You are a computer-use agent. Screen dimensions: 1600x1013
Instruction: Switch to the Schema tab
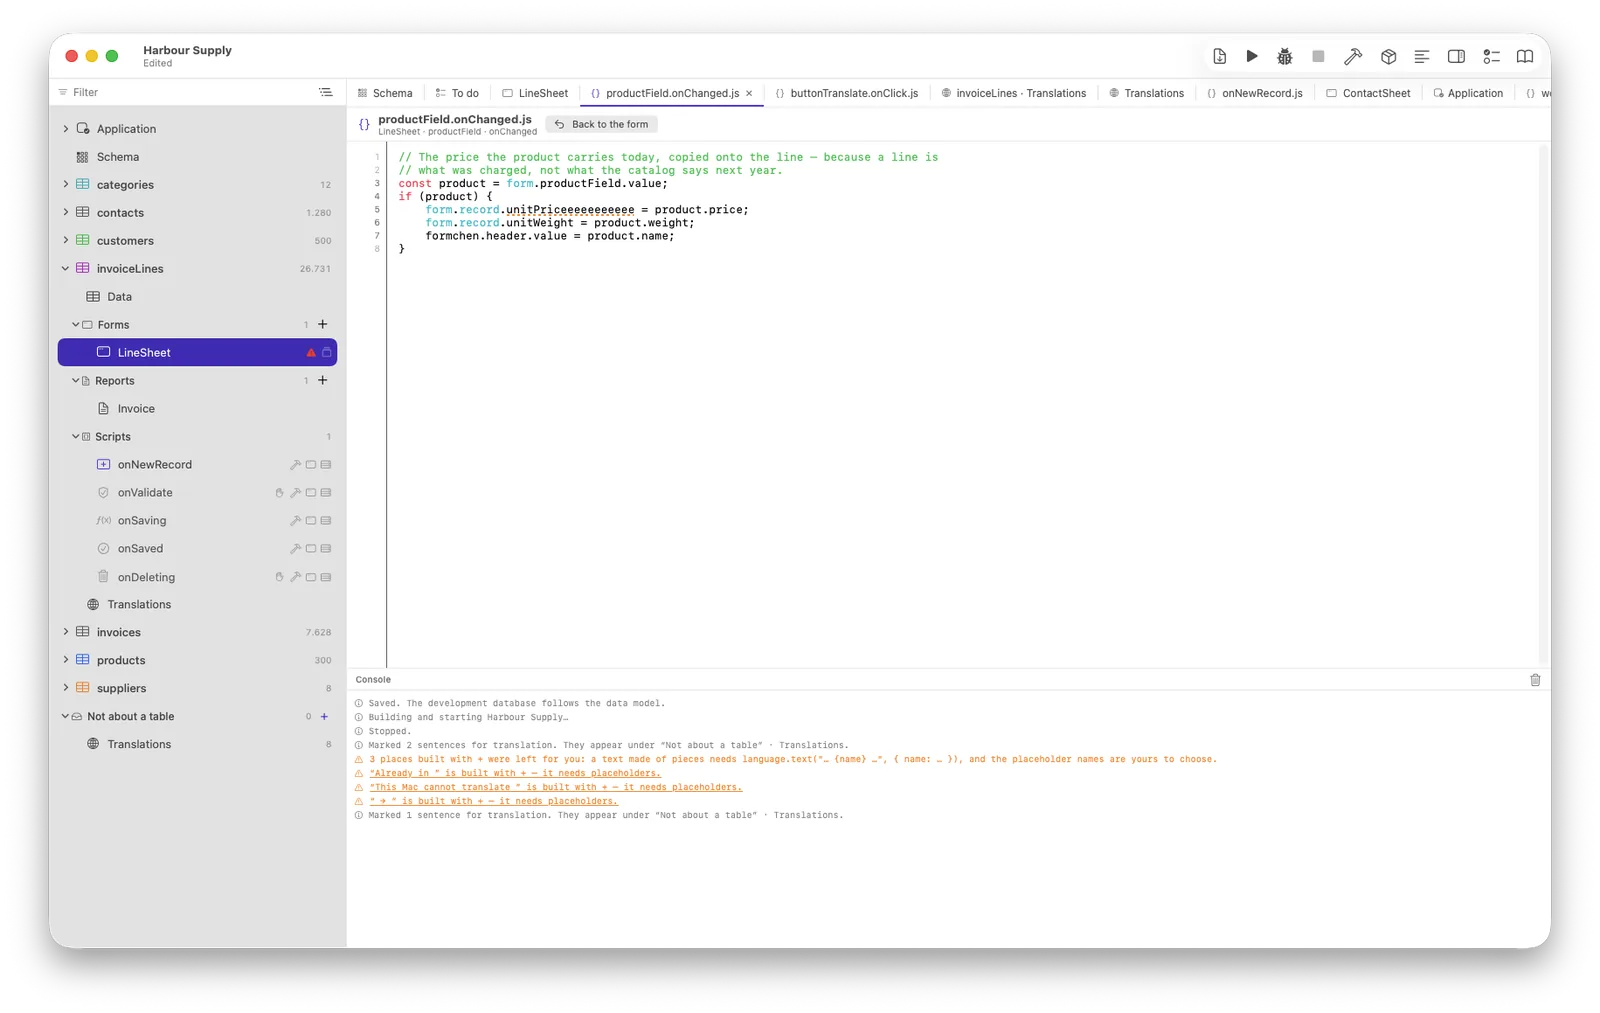[x=385, y=93]
